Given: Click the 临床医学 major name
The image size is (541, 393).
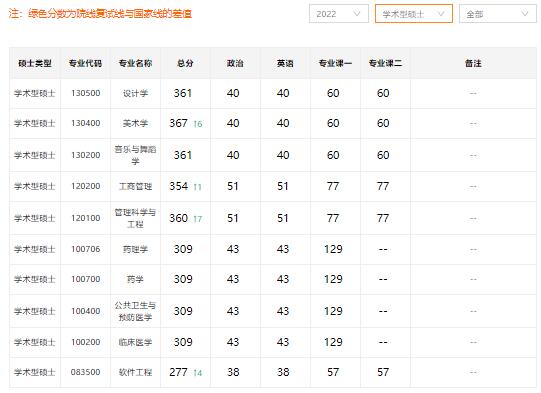Looking at the screenshot, I should click(135, 342).
